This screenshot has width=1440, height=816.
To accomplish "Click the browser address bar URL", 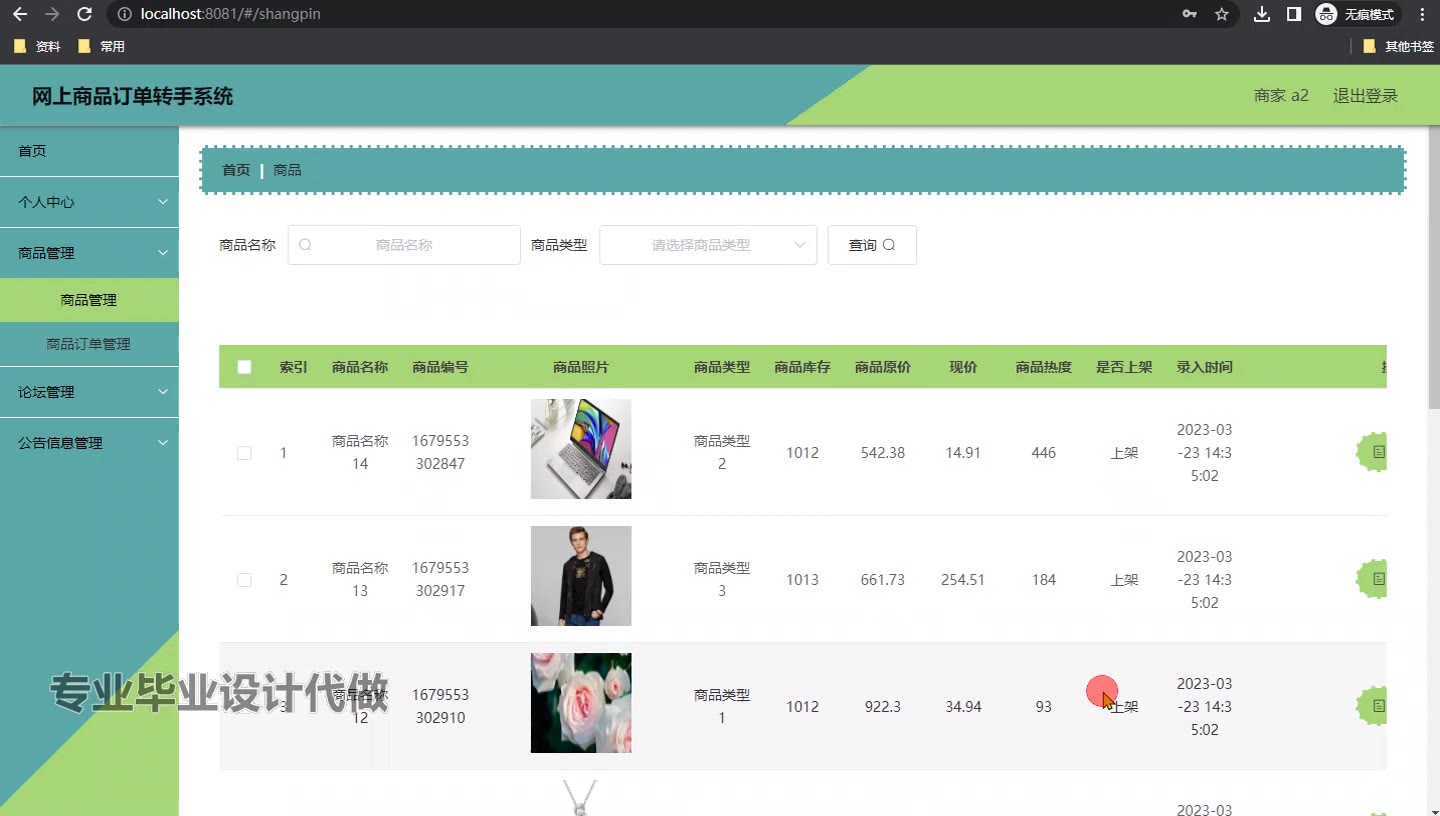I will 231,14.
